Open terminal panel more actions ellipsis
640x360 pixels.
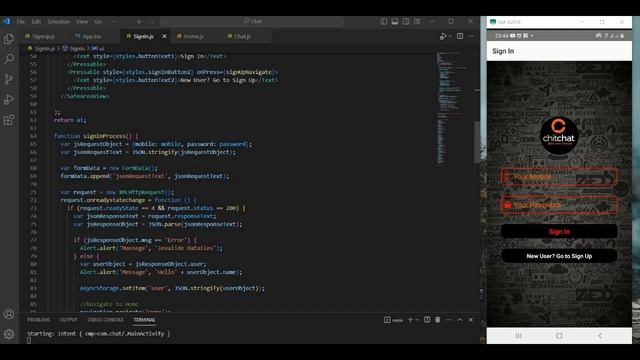click(x=449, y=320)
